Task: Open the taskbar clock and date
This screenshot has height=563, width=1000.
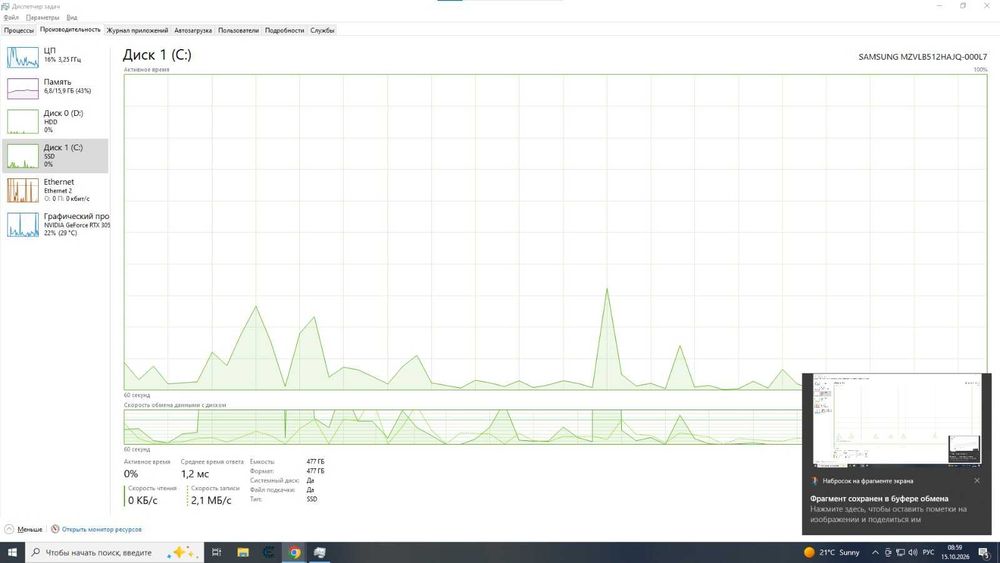Action: click(x=955, y=552)
